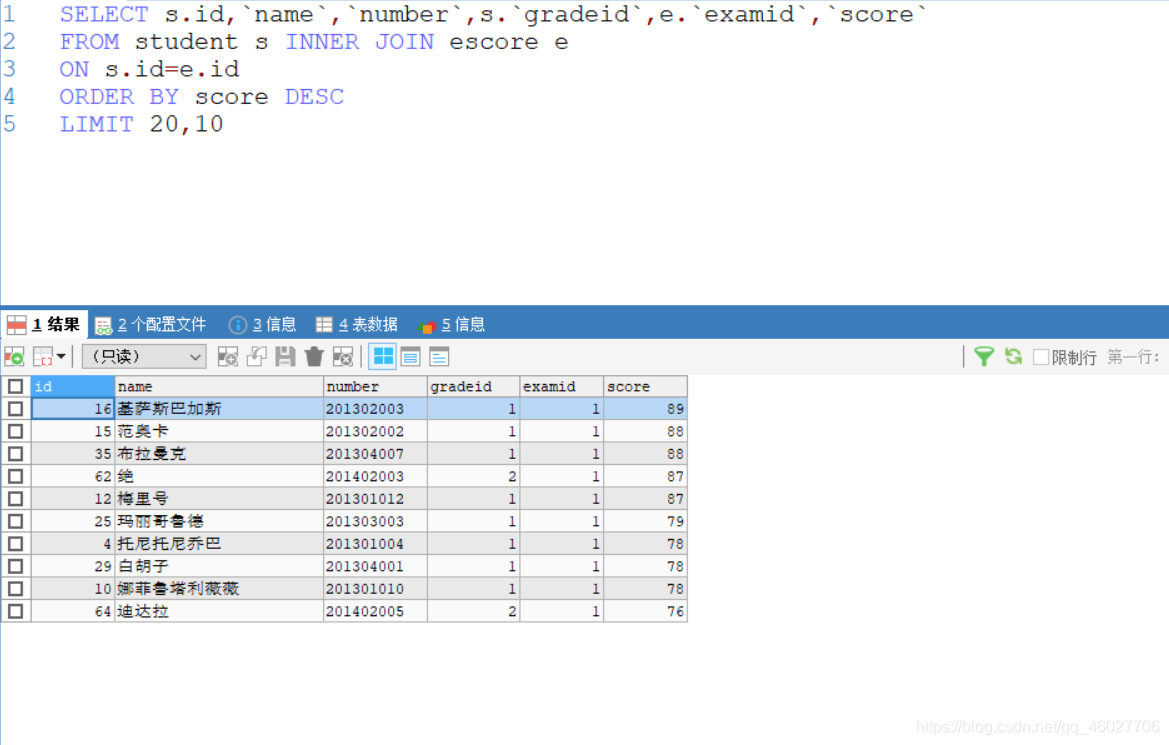Click the gradeid column header
Viewport: 1169px width, 745px height.
coord(474,386)
